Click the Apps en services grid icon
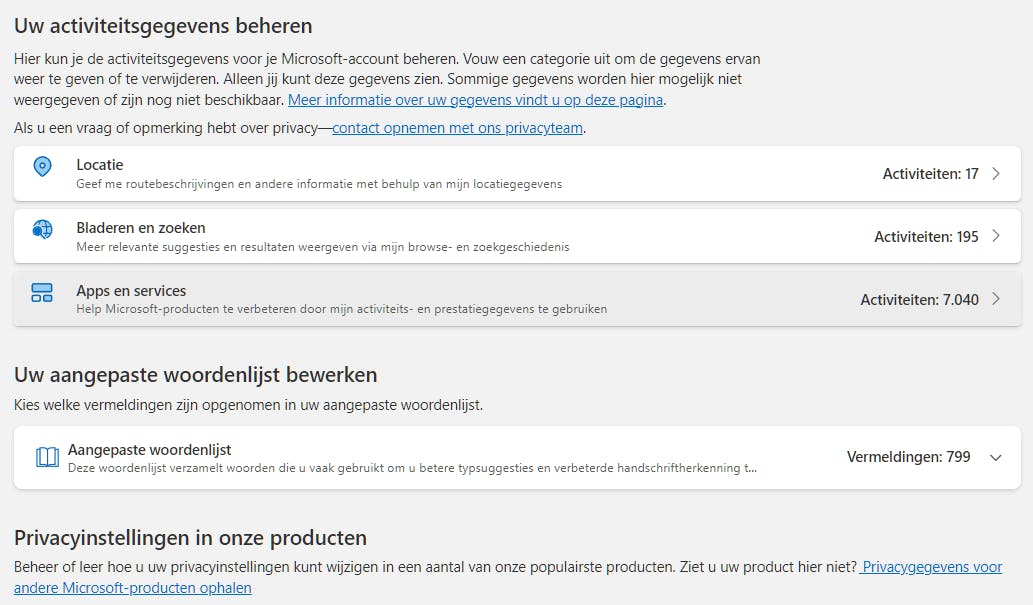The width and height of the screenshot is (1033, 605). [42, 292]
